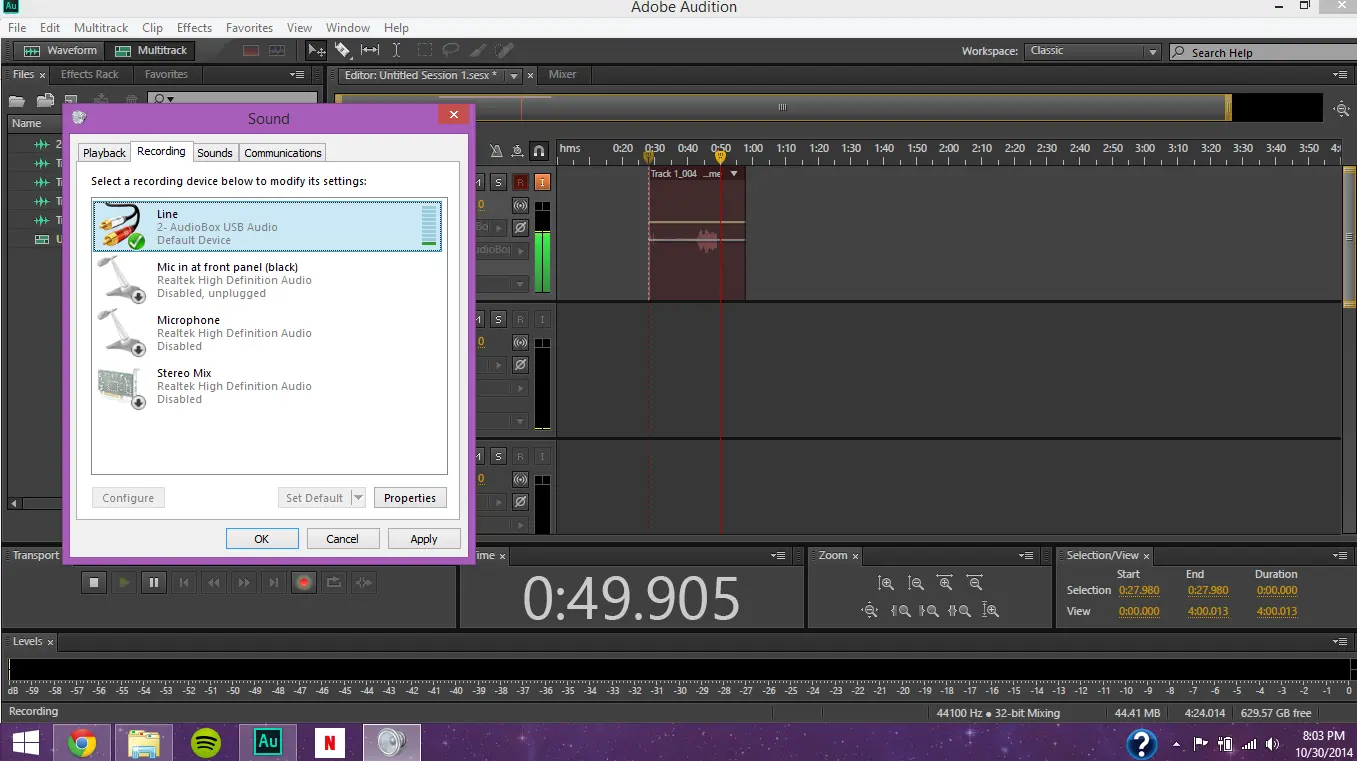
Task: Select Stereo Mix recording device
Action: (x=269, y=386)
